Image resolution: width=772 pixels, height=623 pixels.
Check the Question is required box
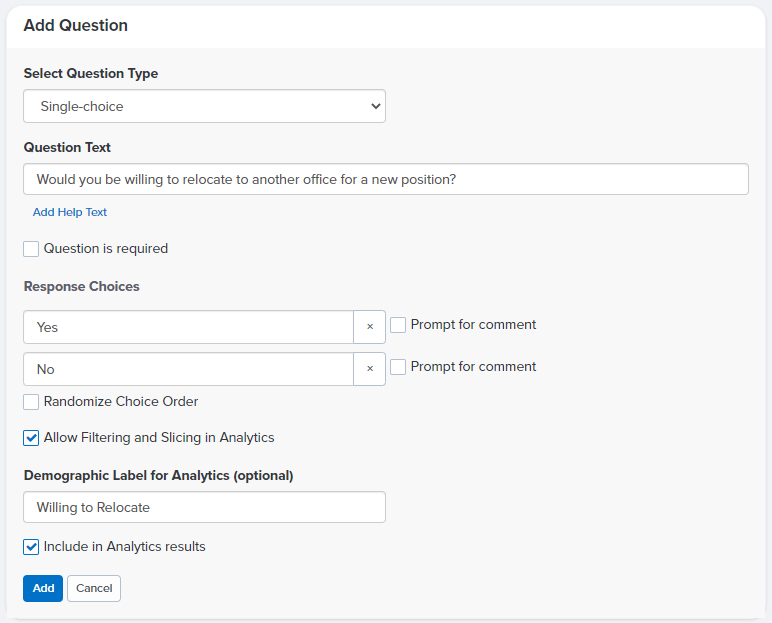tap(31, 249)
